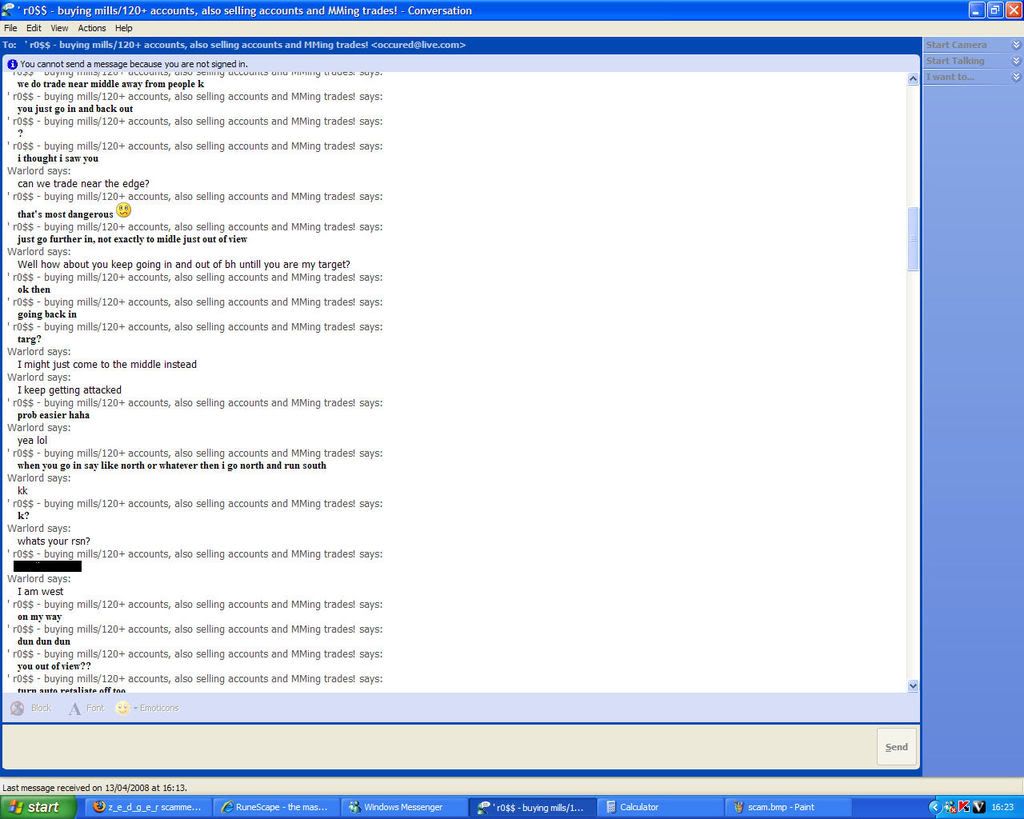This screenshot has width=1024, height=819.
Task: Open the Emoticons picker
Action: [x=147, y=708]
